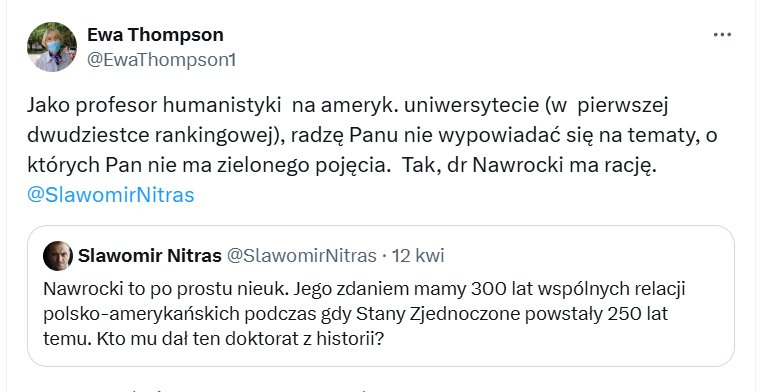Follow the blue @SlawomirNitras mention link
771x392 pixels.
[x=111, y=195]
